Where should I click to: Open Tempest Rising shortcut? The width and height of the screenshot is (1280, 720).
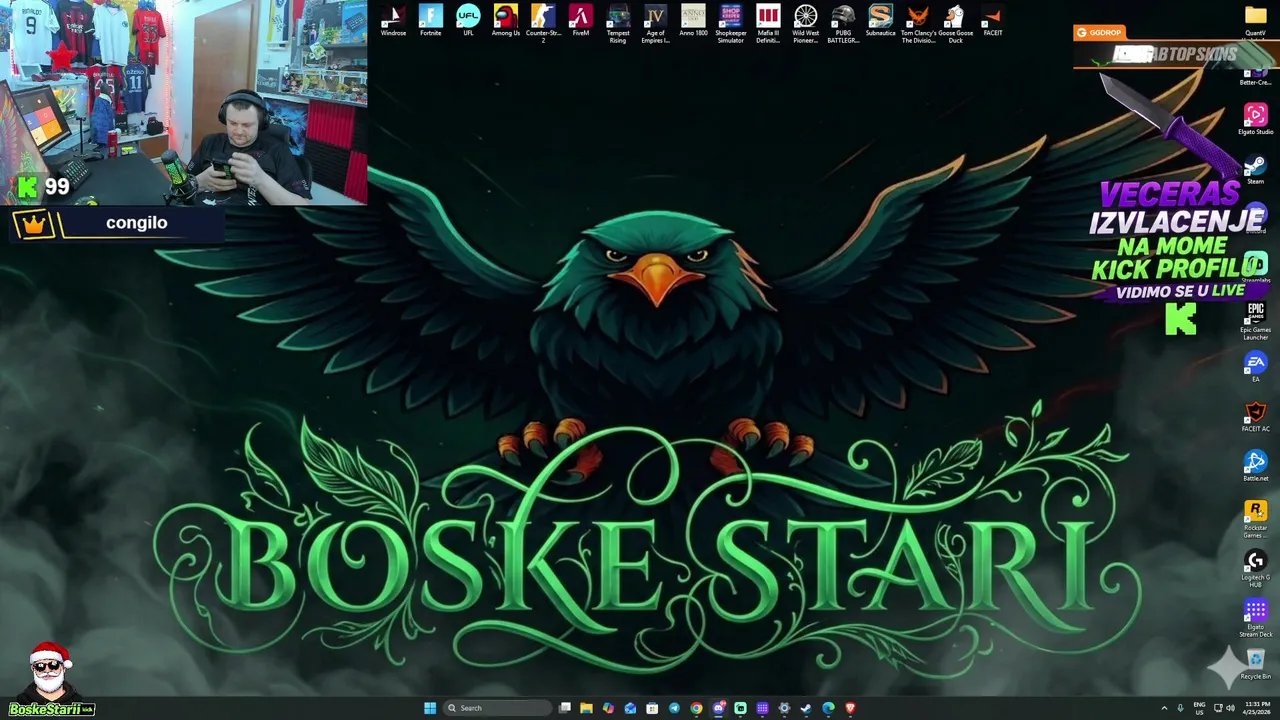coord(618,22)
